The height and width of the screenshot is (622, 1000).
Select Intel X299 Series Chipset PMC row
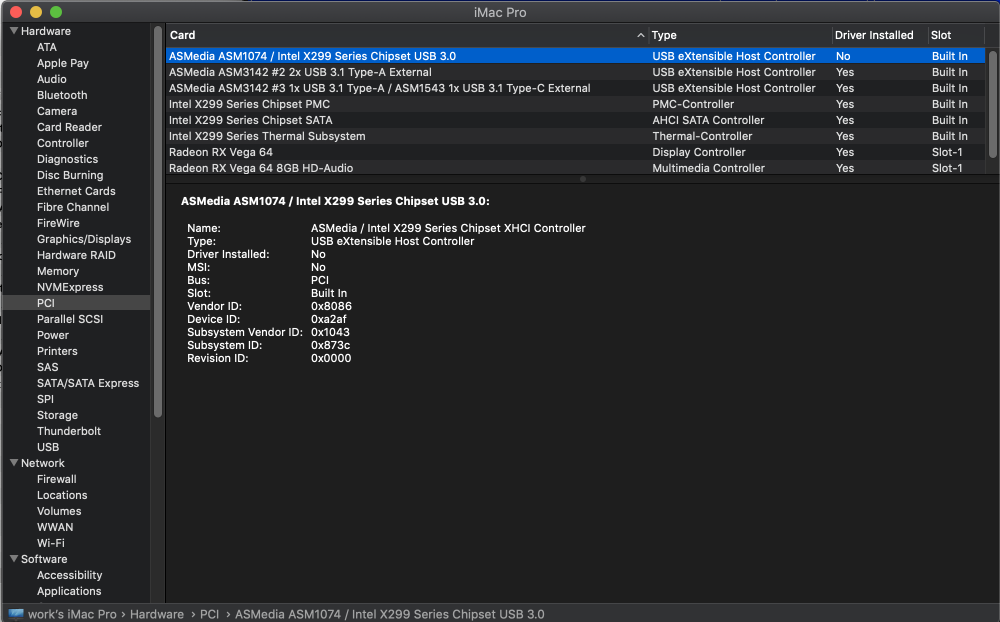tap(575, 104)
